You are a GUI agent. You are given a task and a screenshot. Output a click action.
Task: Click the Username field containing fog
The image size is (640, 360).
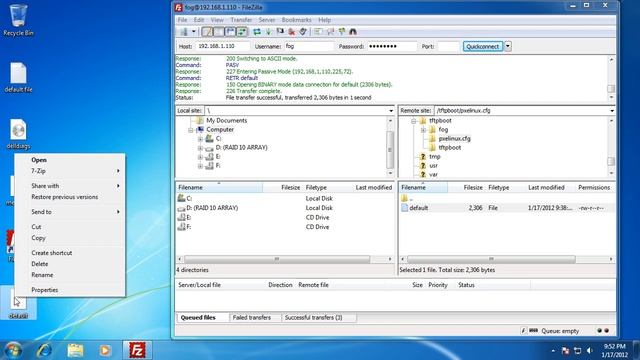pos(309,47)
